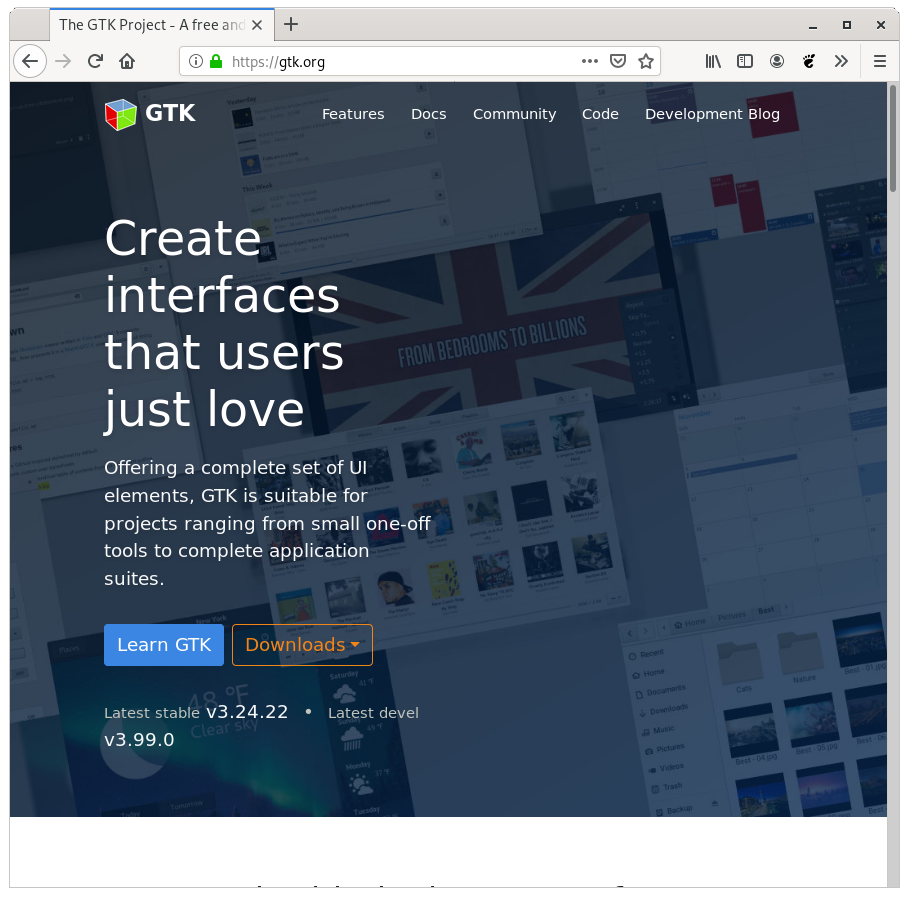
Task: Bookmark this page with the star
Action: [646, 61]
